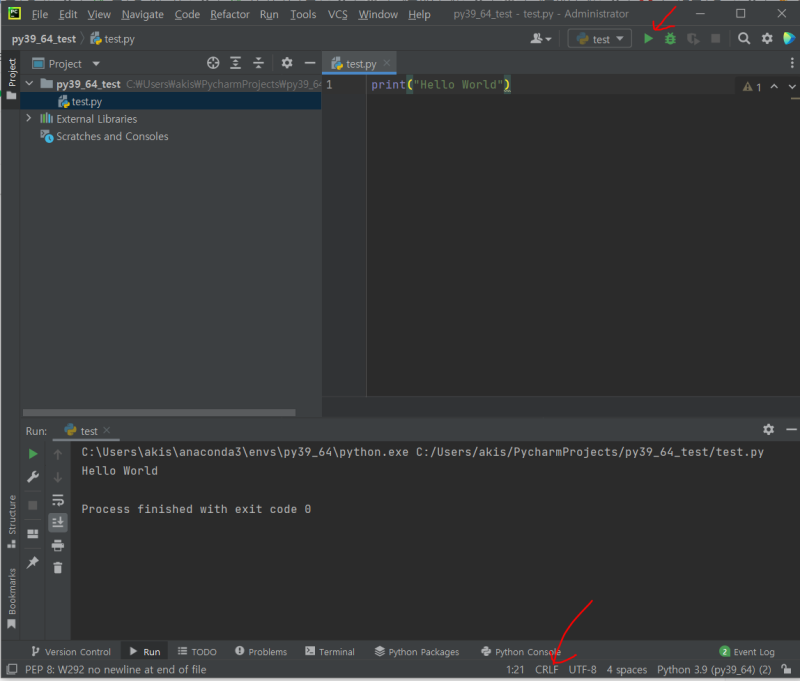The image size is (800, 681).
Task: Collapse All nodes in the Project tree toolbar
Action: [x=258, y=62]
